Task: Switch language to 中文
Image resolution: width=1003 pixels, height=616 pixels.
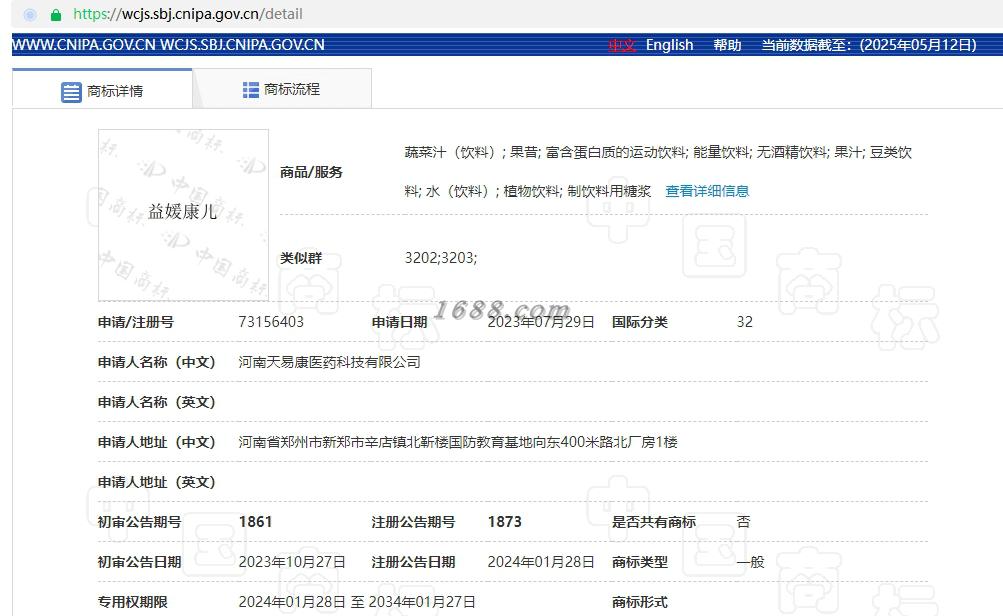Action: (x=621, y=45)
